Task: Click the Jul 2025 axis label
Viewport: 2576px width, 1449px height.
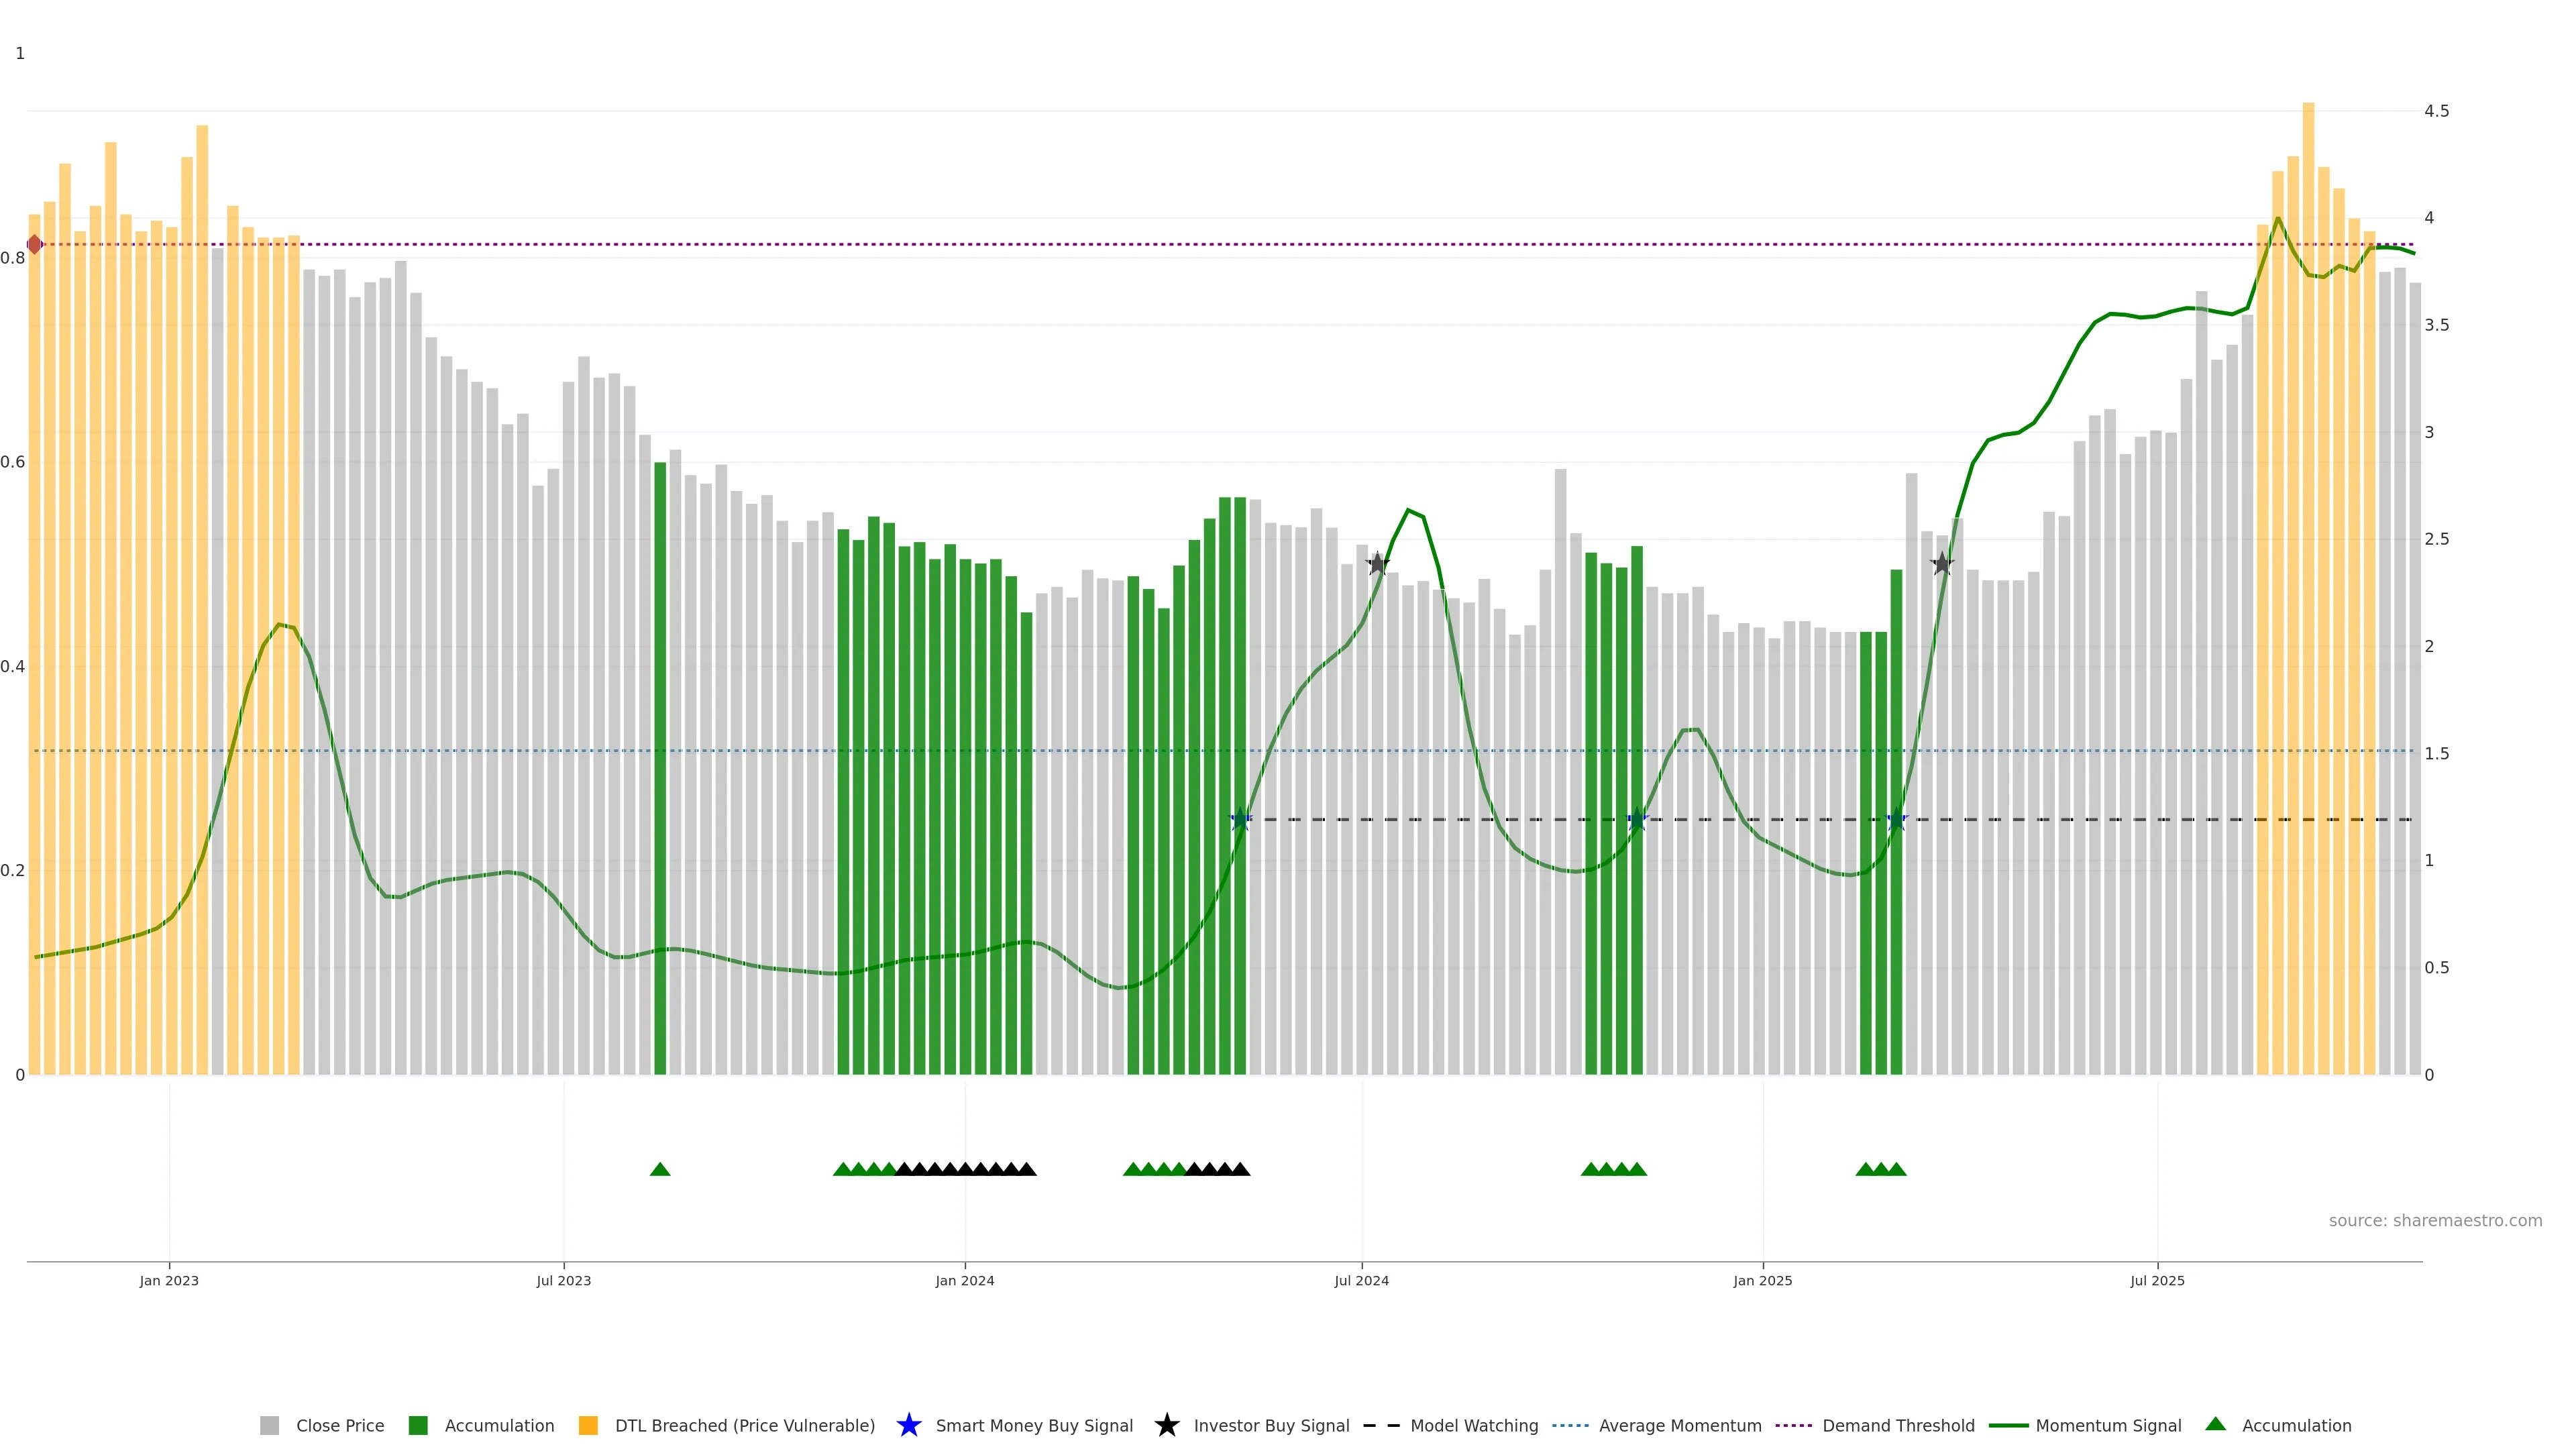Action: (2157, 1281)
